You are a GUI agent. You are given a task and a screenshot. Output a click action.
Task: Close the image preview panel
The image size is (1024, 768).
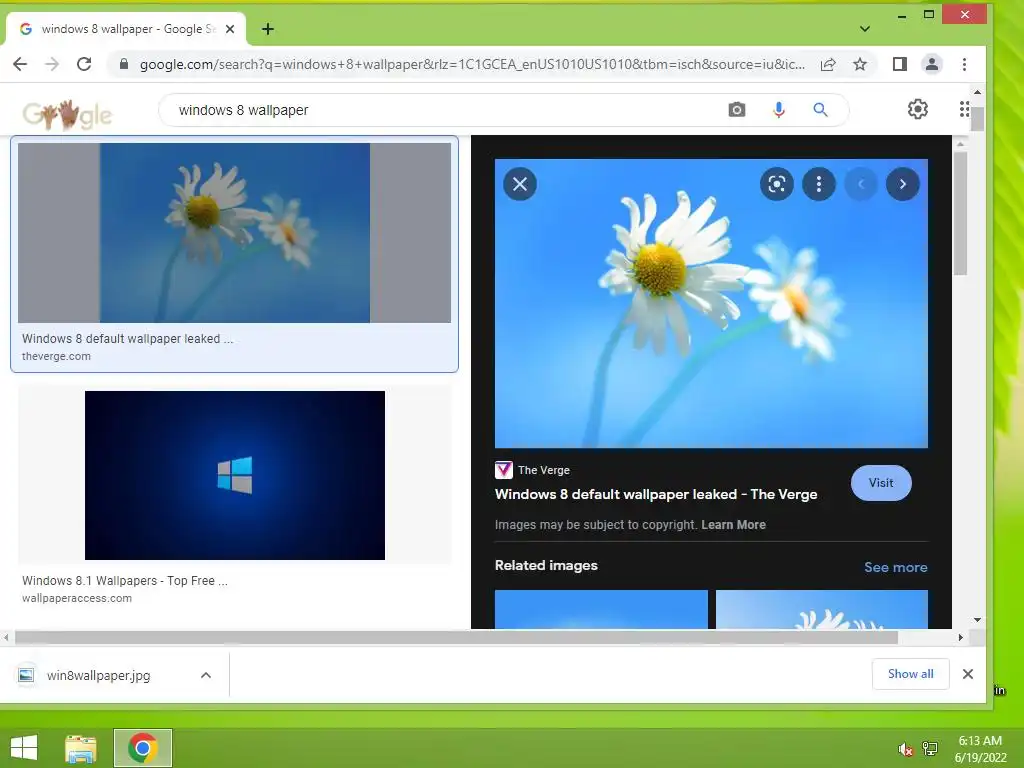(x=520, y=184)
